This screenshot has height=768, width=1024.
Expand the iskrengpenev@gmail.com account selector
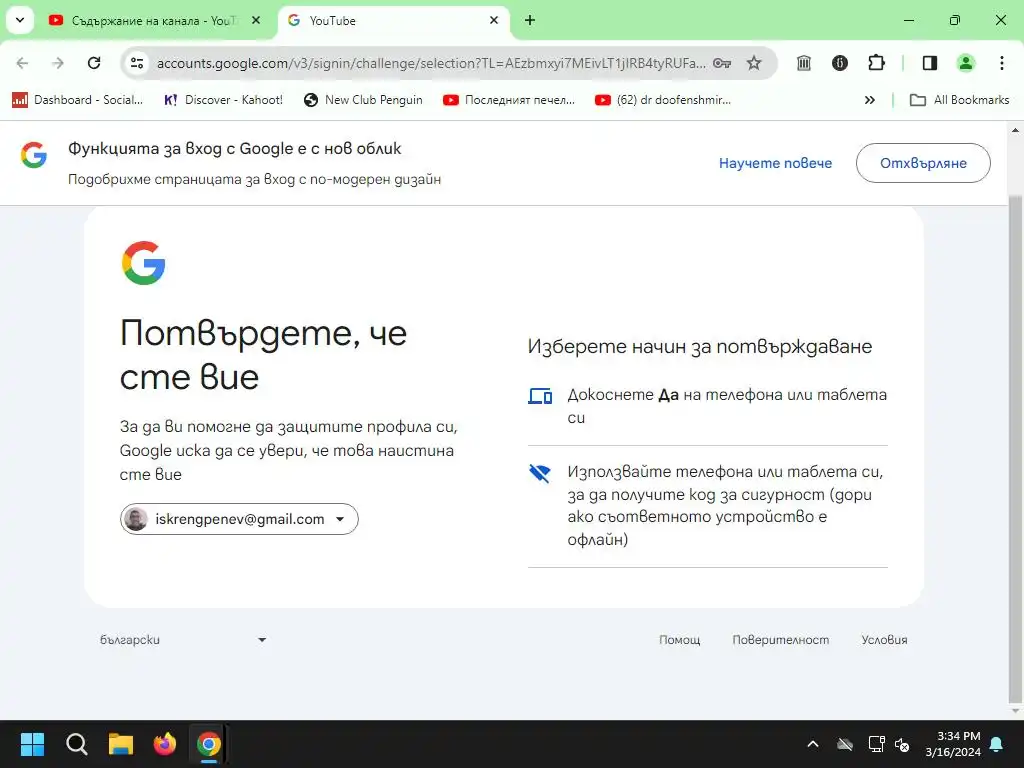point(239,519)
